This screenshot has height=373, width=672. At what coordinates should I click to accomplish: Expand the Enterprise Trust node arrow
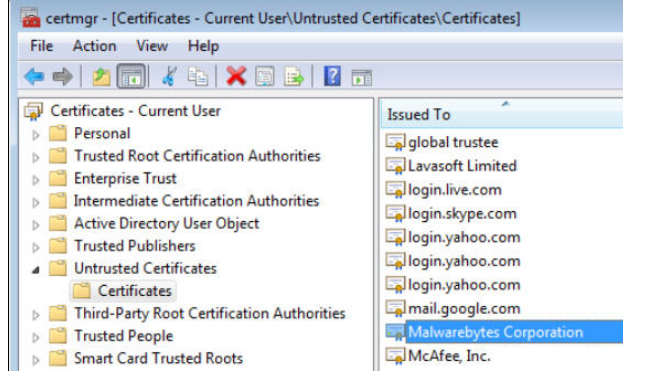pyautogui.click(x=36, y=180)
